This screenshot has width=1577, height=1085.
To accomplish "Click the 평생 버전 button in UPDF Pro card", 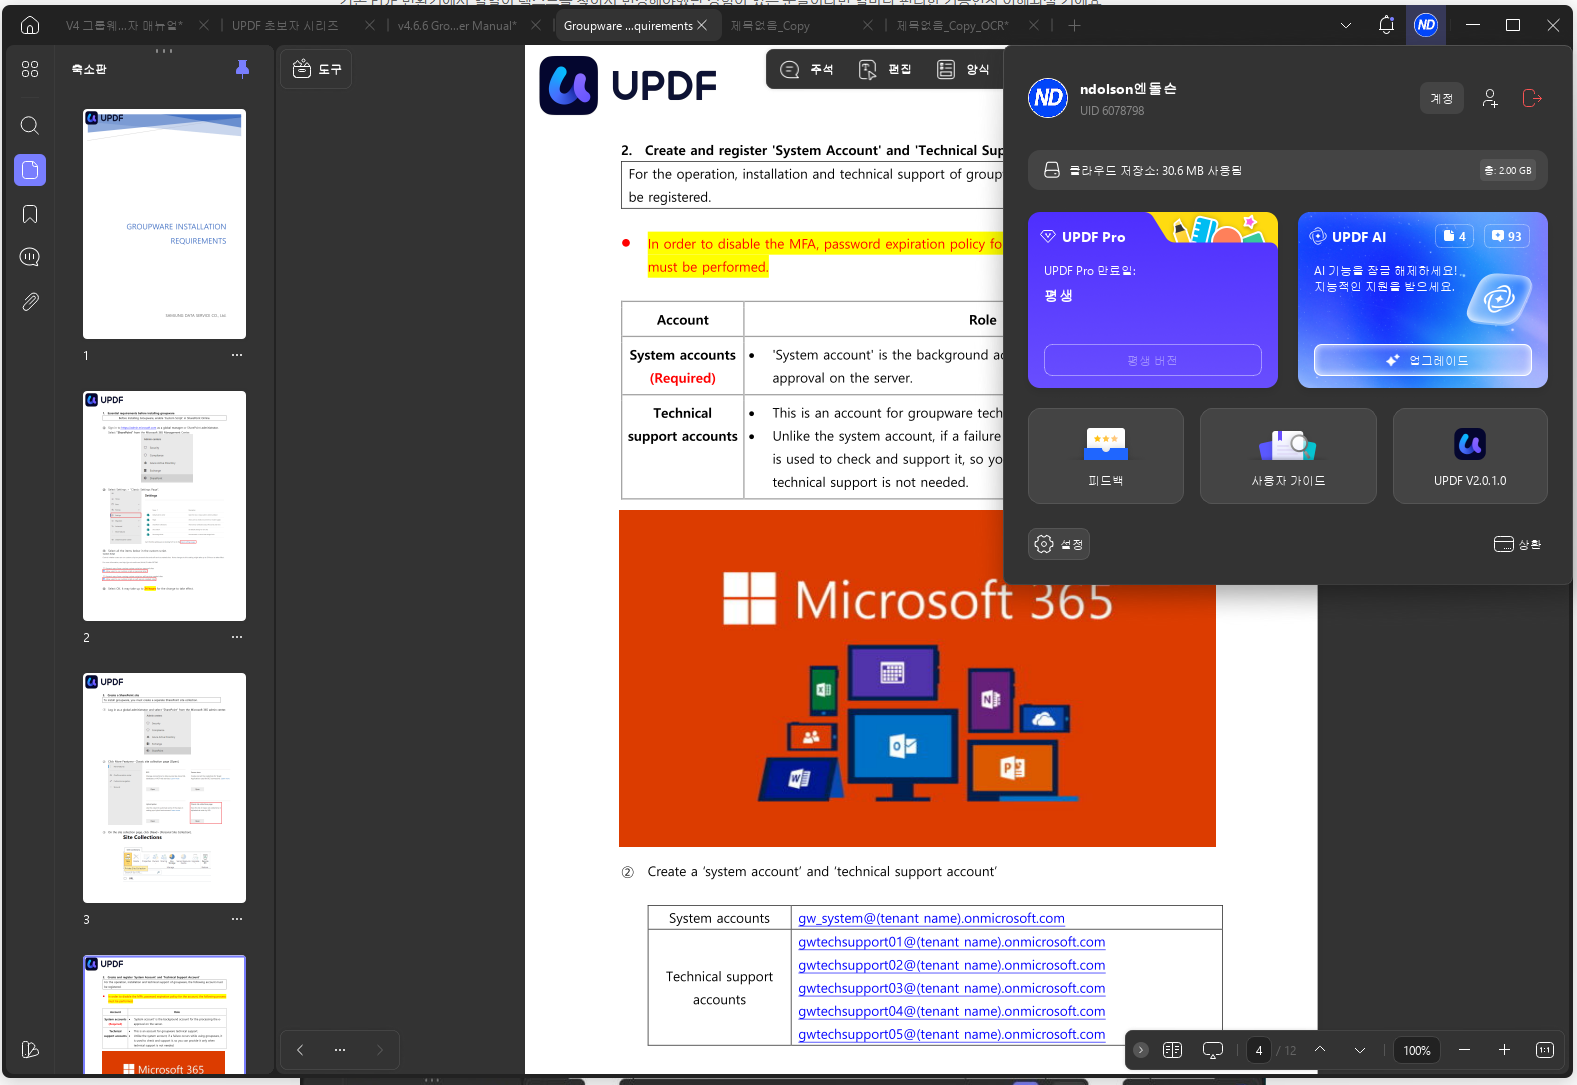I will [1152, 360].
